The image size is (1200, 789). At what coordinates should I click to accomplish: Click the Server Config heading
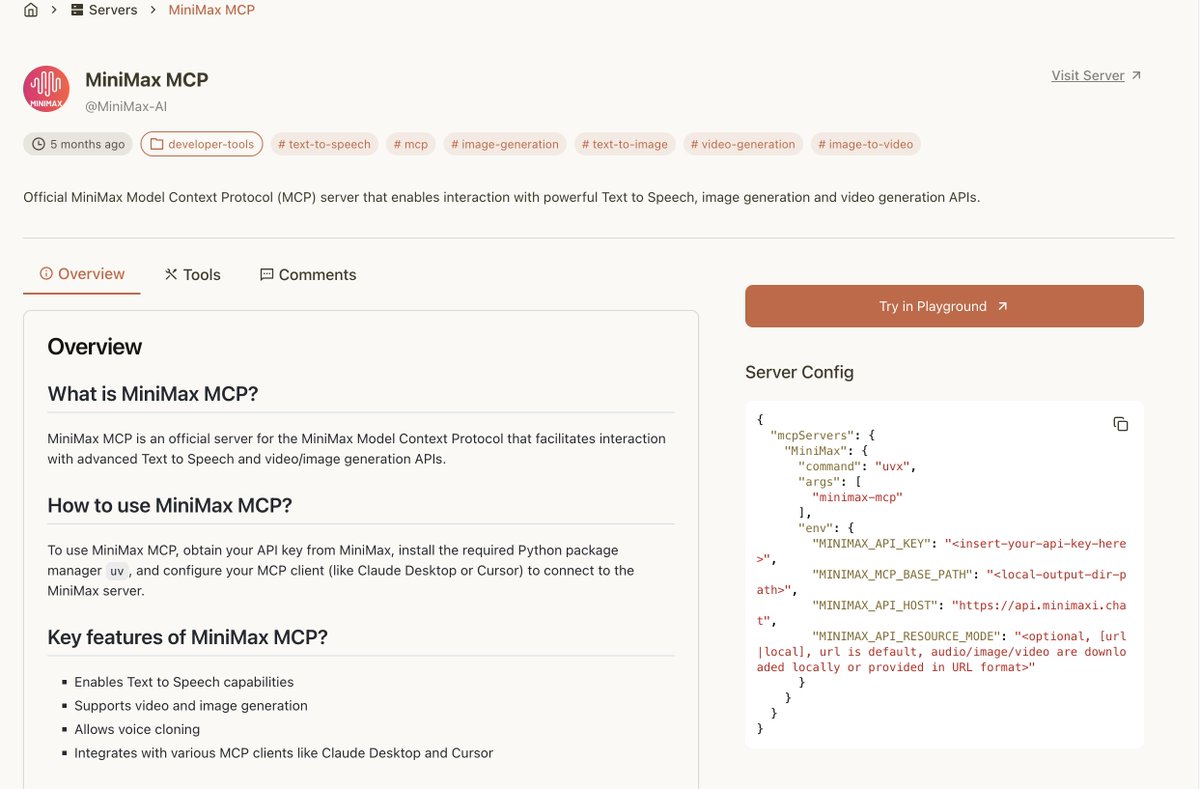pyautogui.click(x=799, y=372)
